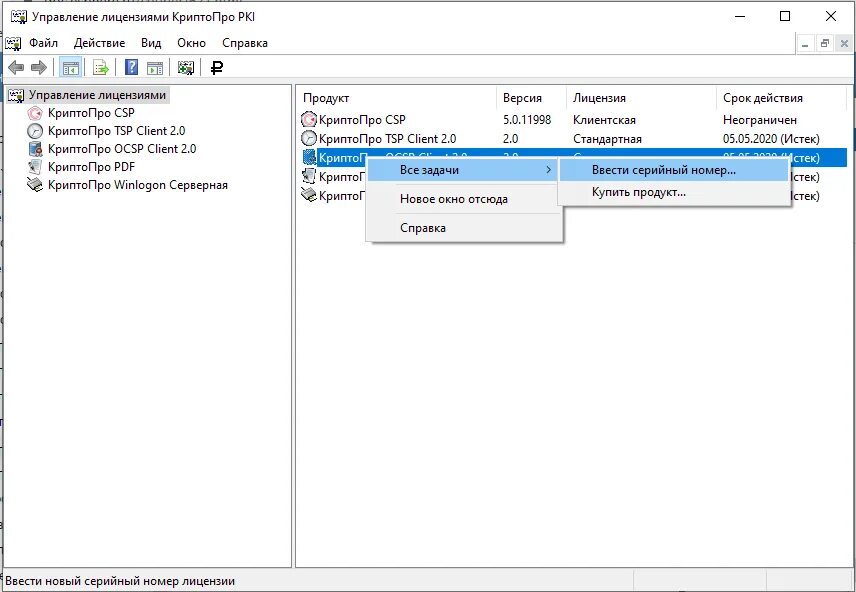
Task: Expand the Все задачи submenu arrow
Action: point(549,170)
